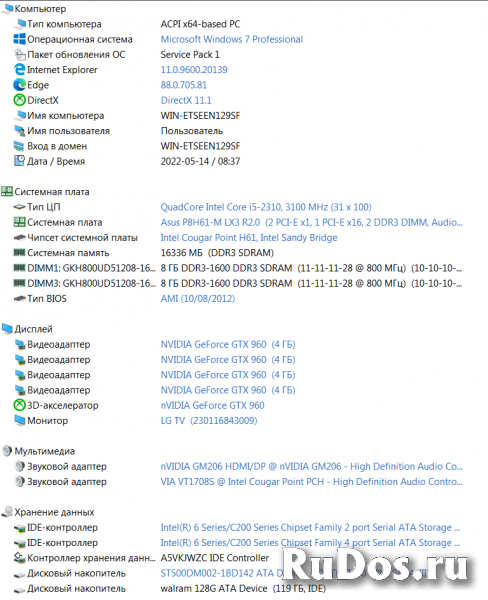Select ACPI x64-based PC value
Image resolution: width=488 pixels, height=600 pixels.
200,24
